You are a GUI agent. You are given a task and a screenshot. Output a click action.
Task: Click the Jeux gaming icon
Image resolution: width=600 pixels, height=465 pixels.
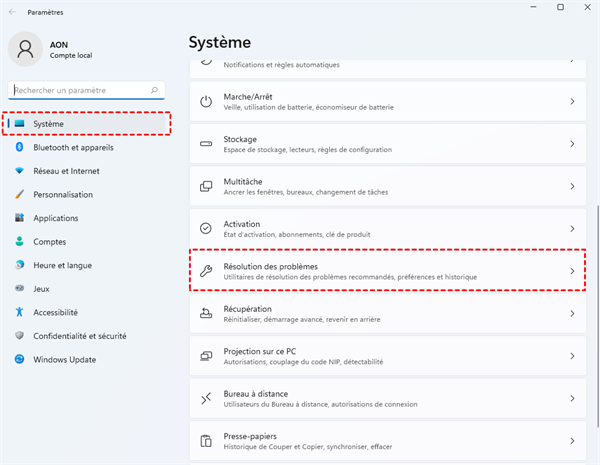pos(19,288)
